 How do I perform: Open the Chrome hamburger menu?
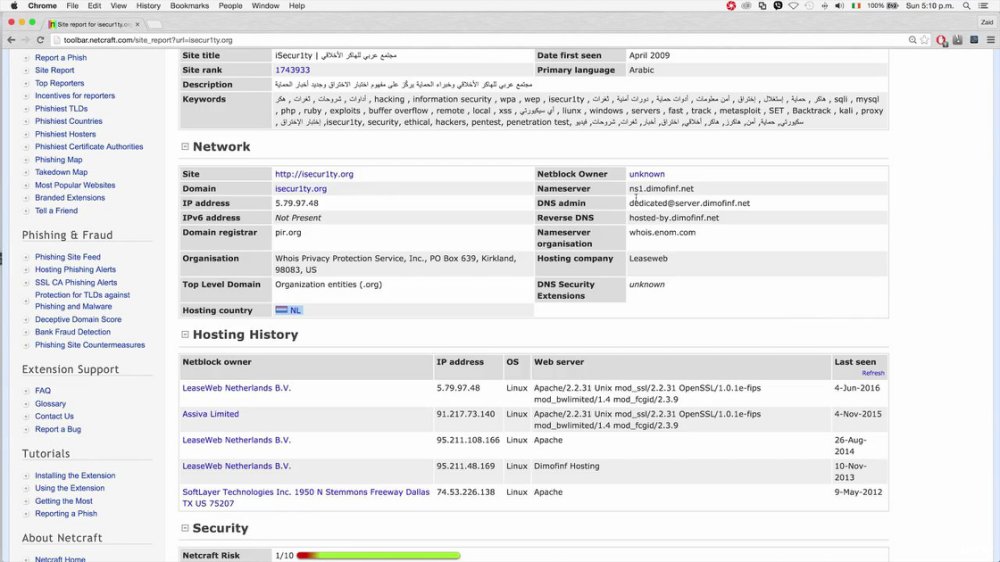point(990,40)
